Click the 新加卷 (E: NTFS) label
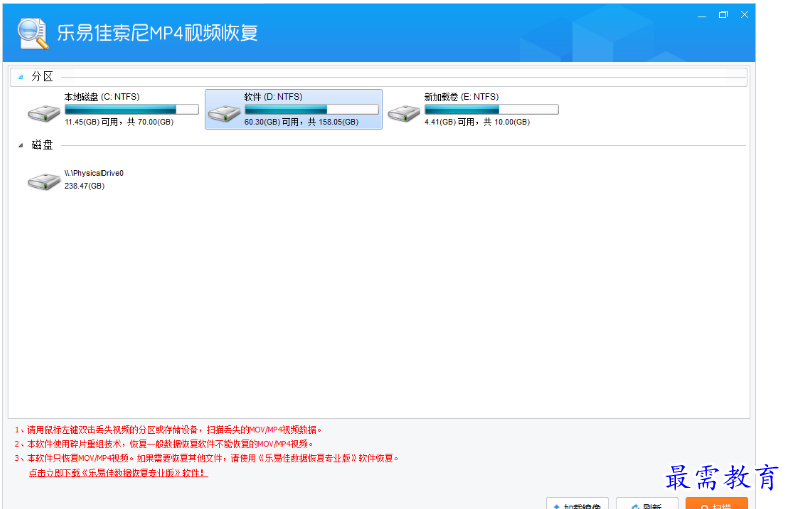 tap(461, 96)
